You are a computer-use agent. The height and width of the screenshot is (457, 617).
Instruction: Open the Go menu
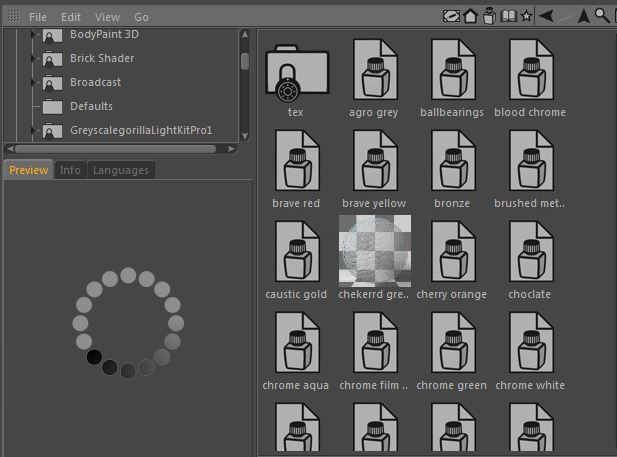click(x=141, y=17)
